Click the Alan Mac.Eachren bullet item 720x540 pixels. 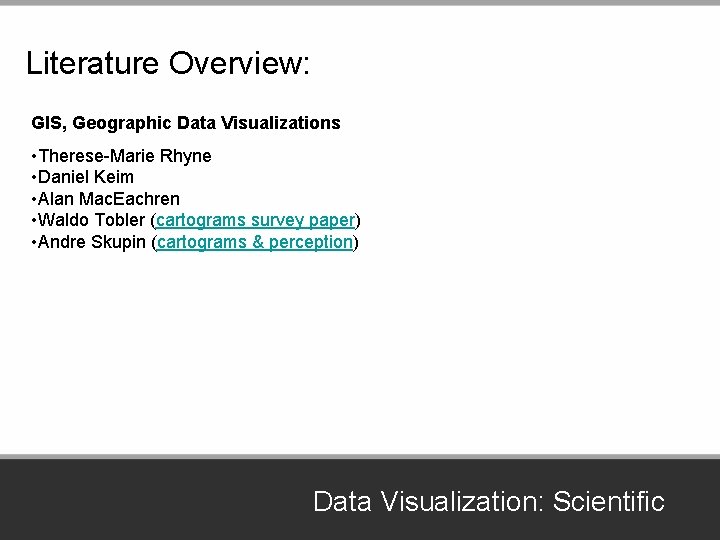tap(108, 199)
